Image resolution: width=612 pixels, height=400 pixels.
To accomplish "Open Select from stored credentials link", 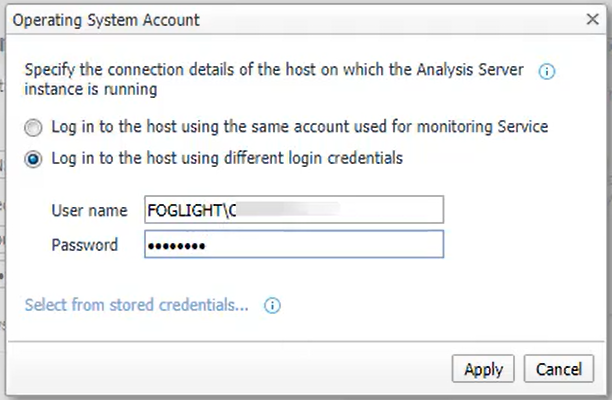I will pyautogui.click(x=137, y=305).
